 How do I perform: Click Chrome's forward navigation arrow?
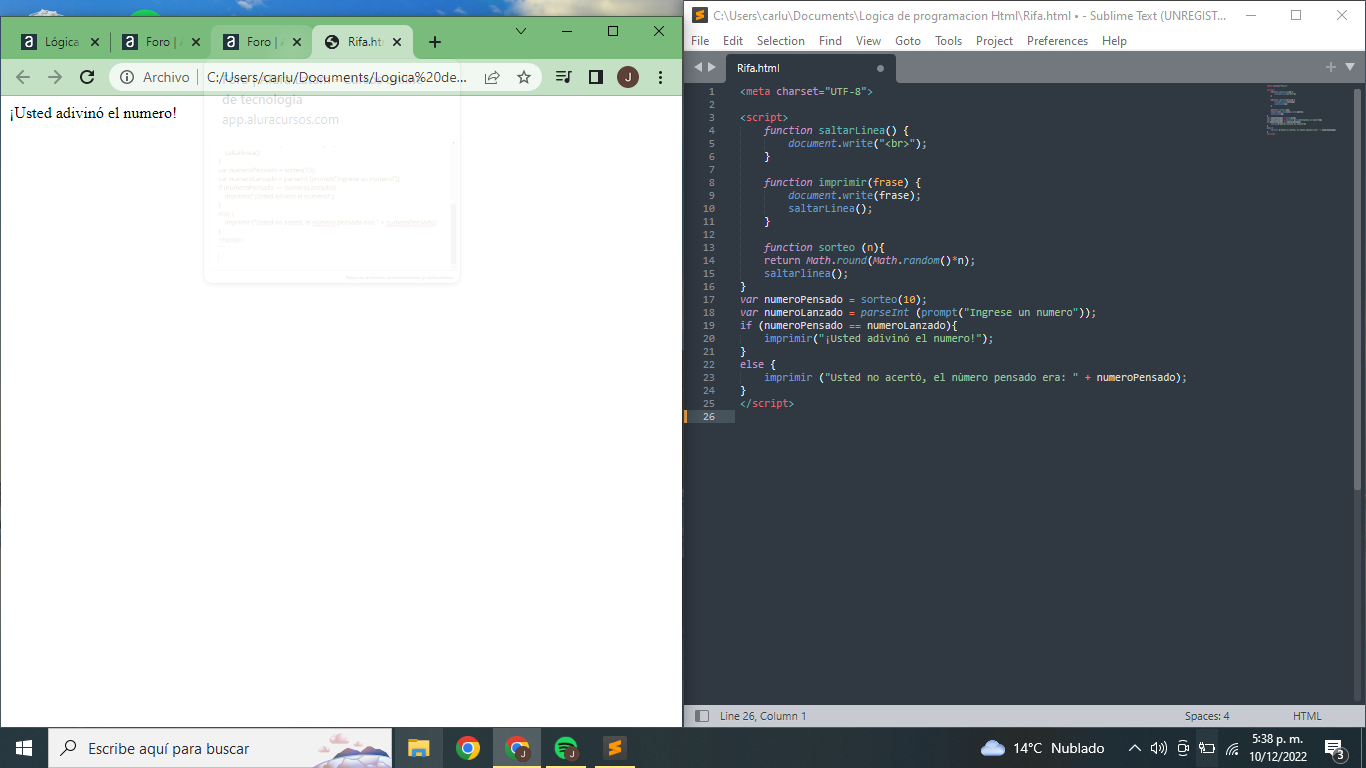tap(55, 77)
